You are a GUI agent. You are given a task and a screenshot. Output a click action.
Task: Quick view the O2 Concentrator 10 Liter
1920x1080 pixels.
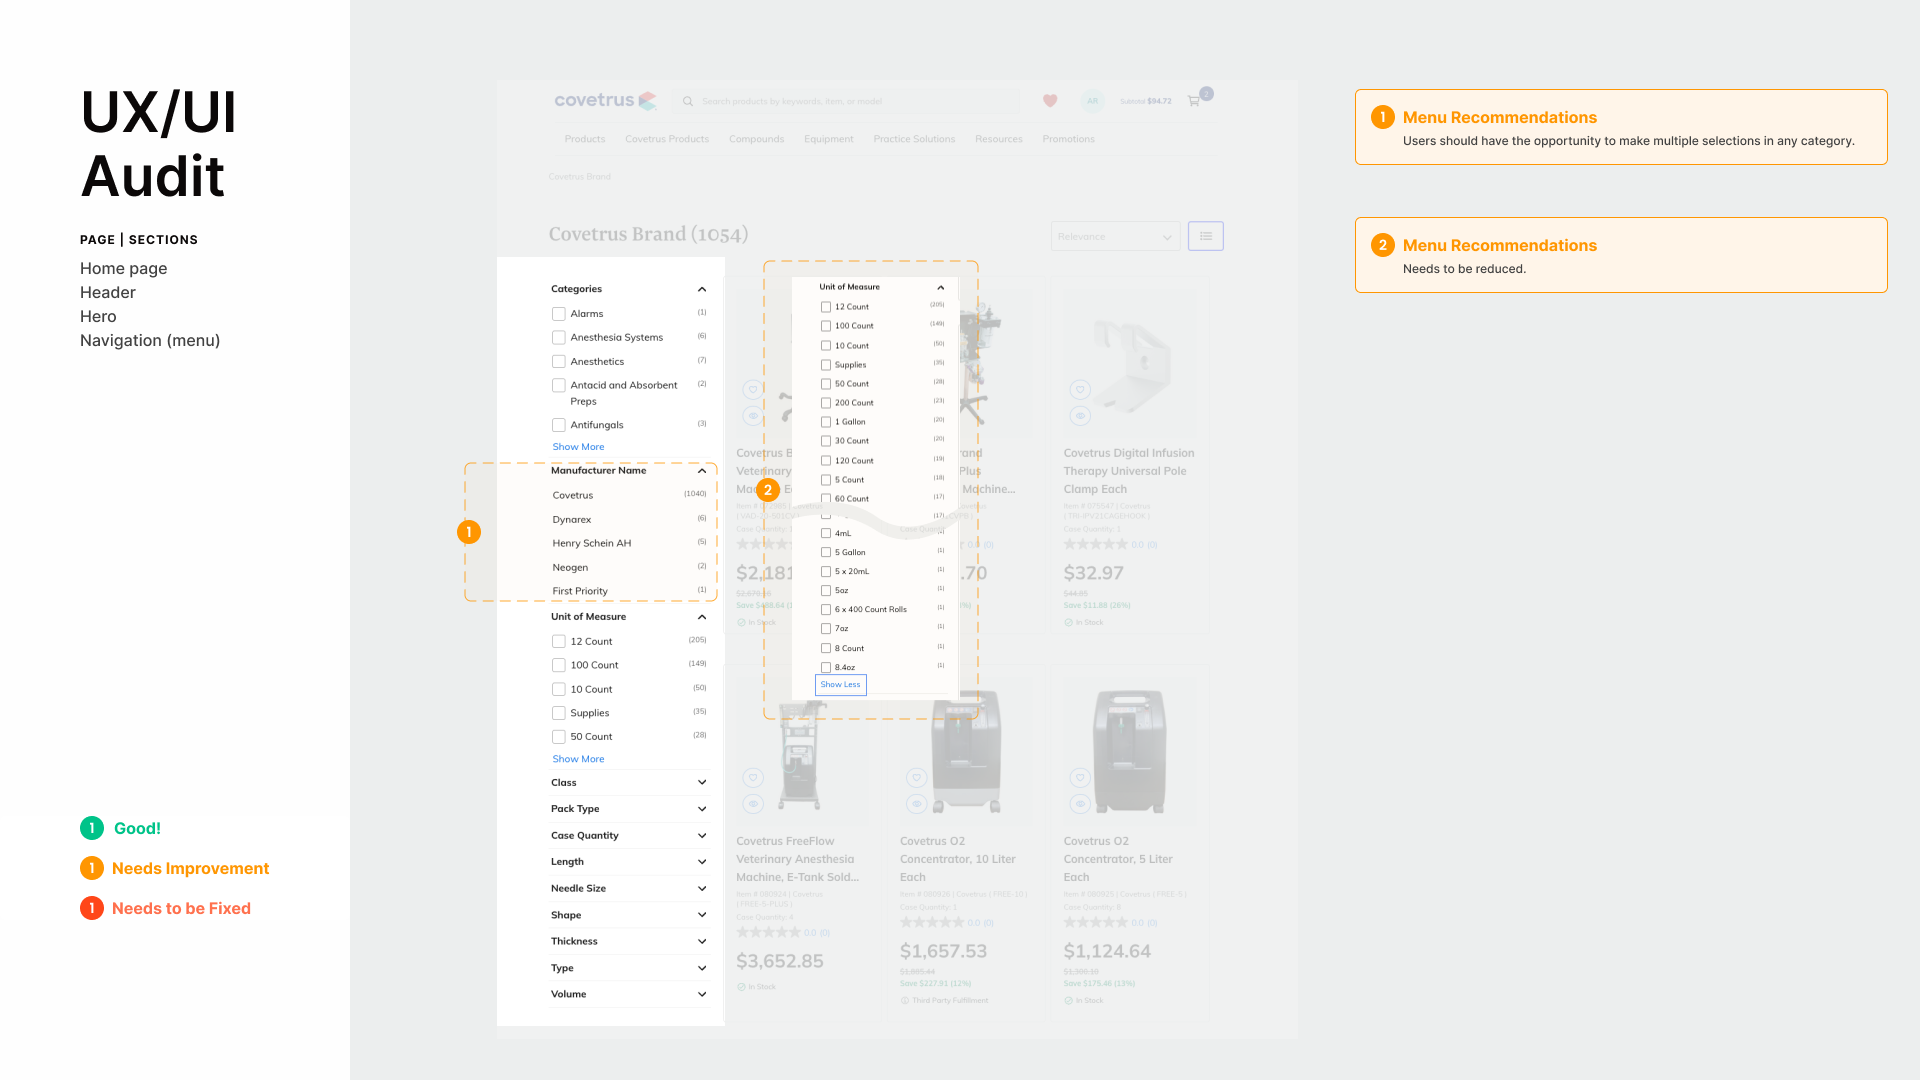click(917, 803)
